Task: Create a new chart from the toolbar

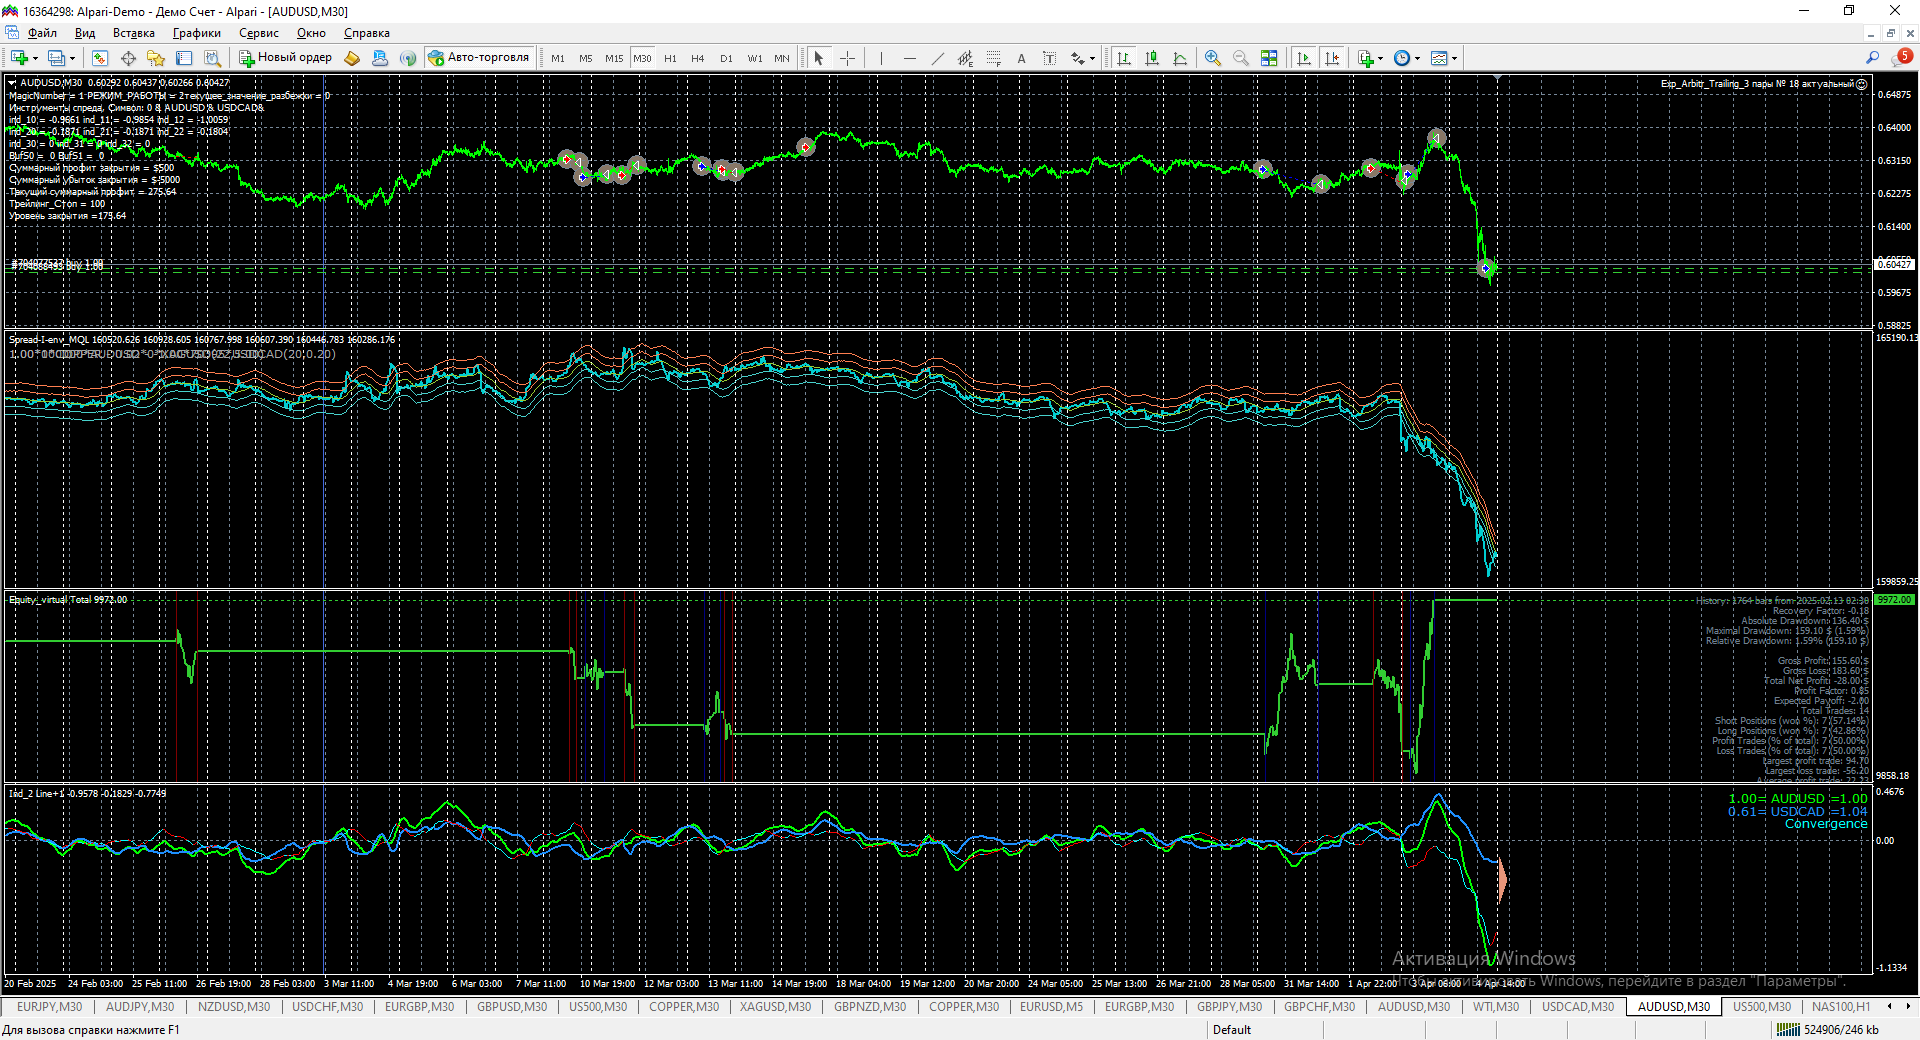Action: [19, 58]
